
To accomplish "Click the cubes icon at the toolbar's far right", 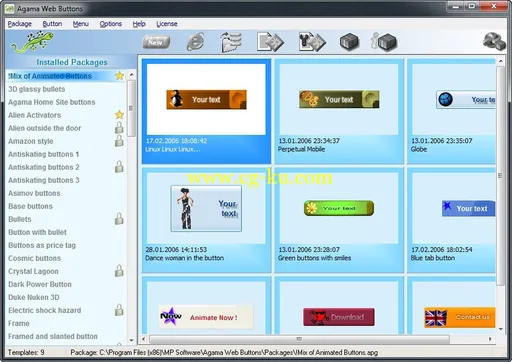I will pos(494,42).
